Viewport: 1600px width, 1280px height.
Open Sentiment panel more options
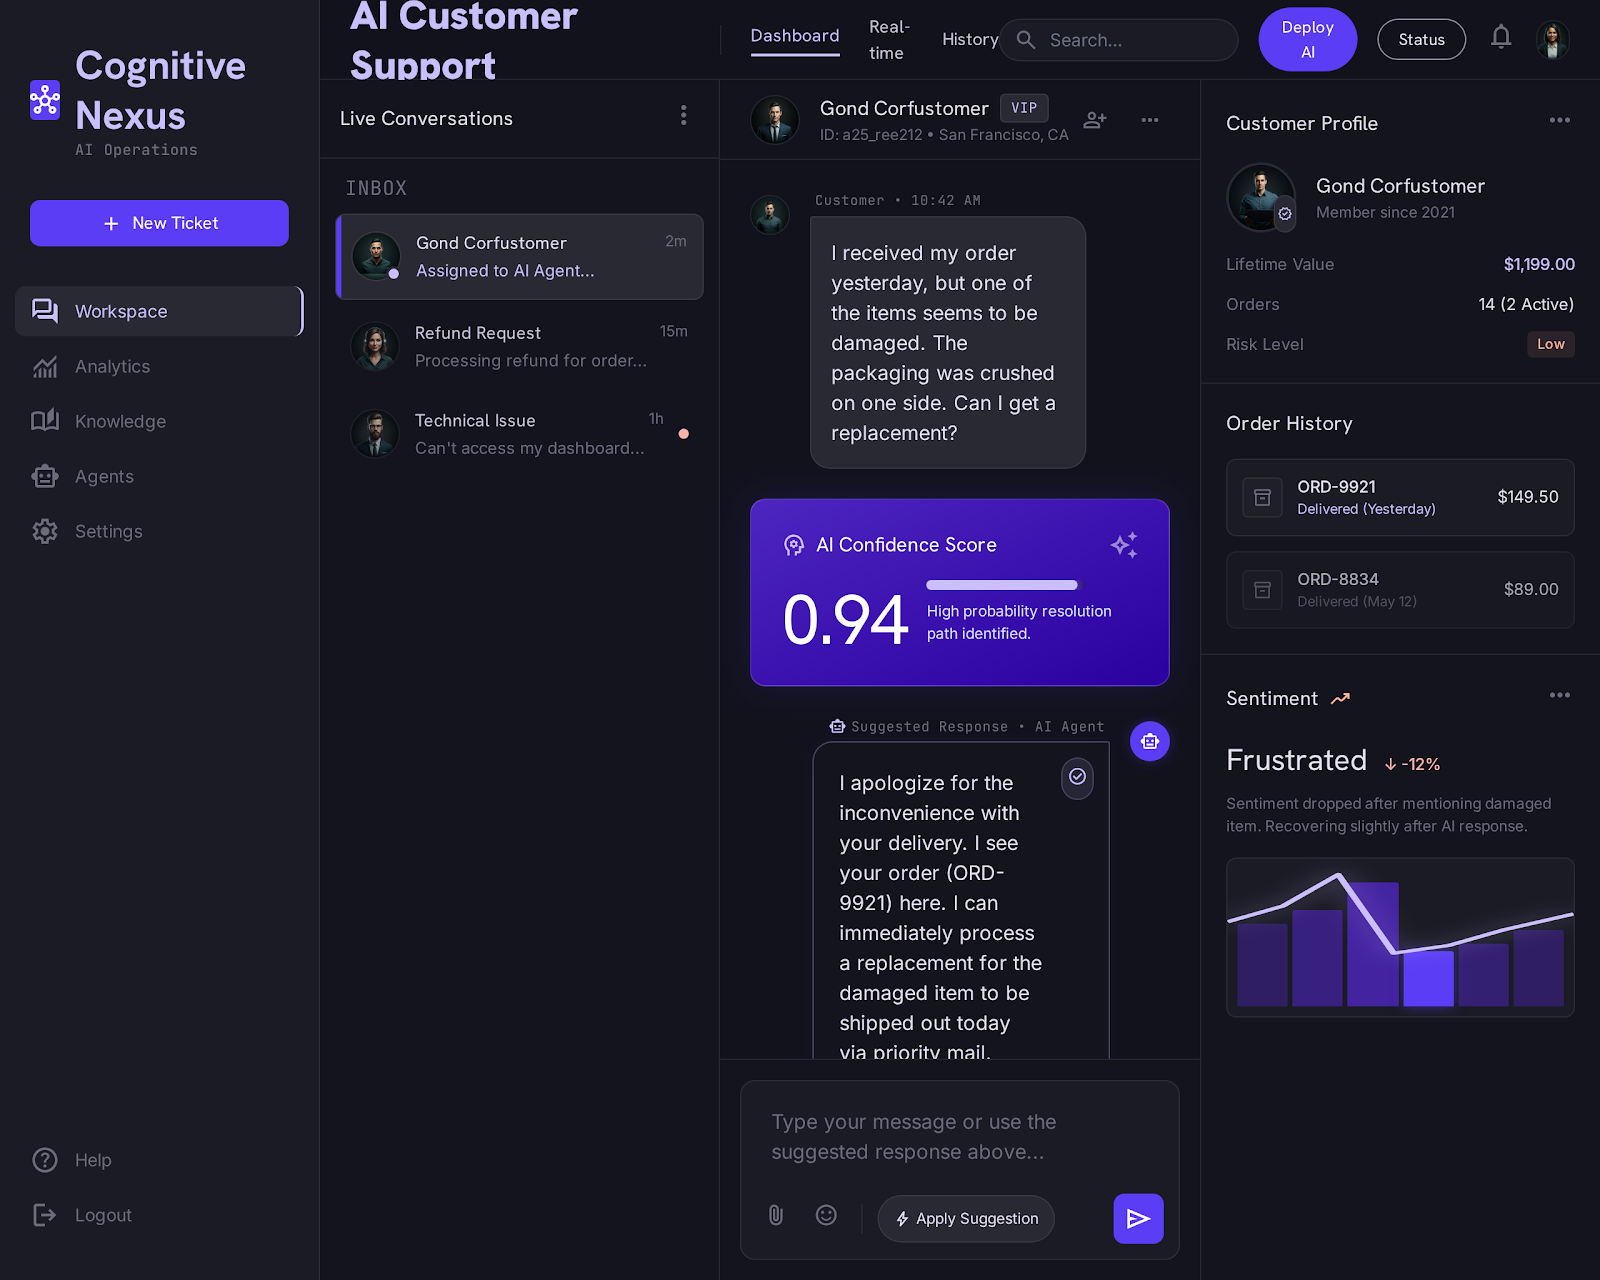point(1560,695)
